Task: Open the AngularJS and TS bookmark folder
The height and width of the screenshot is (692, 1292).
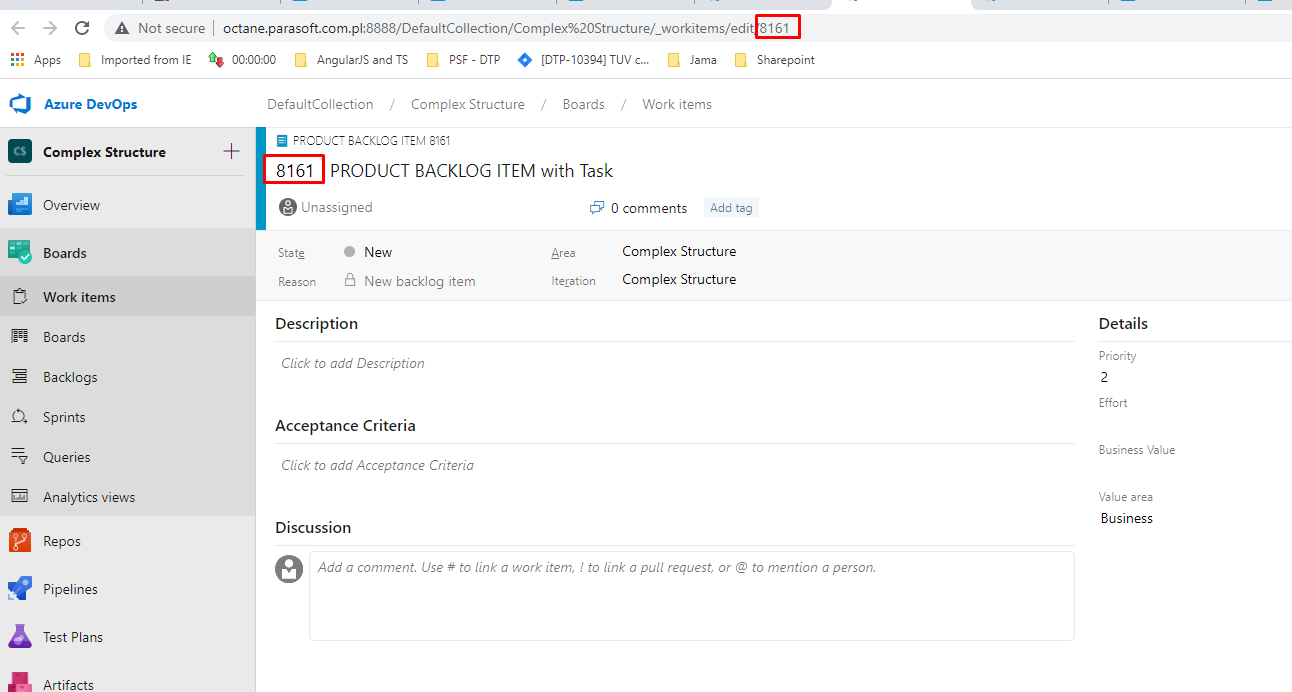Action: pyautogui.click(x=351, y=60)
